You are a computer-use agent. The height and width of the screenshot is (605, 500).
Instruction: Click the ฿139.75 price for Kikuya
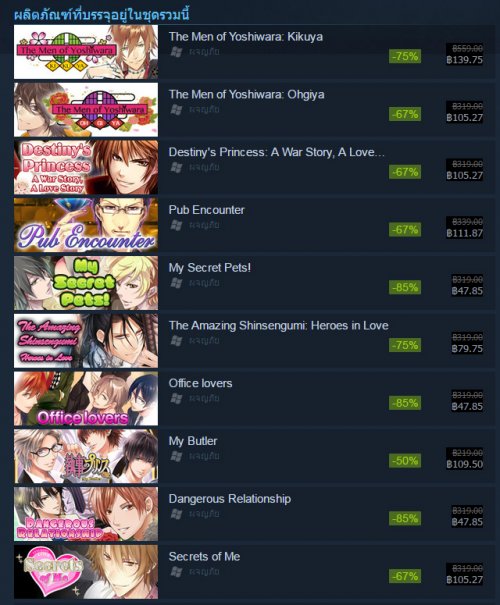465,60
